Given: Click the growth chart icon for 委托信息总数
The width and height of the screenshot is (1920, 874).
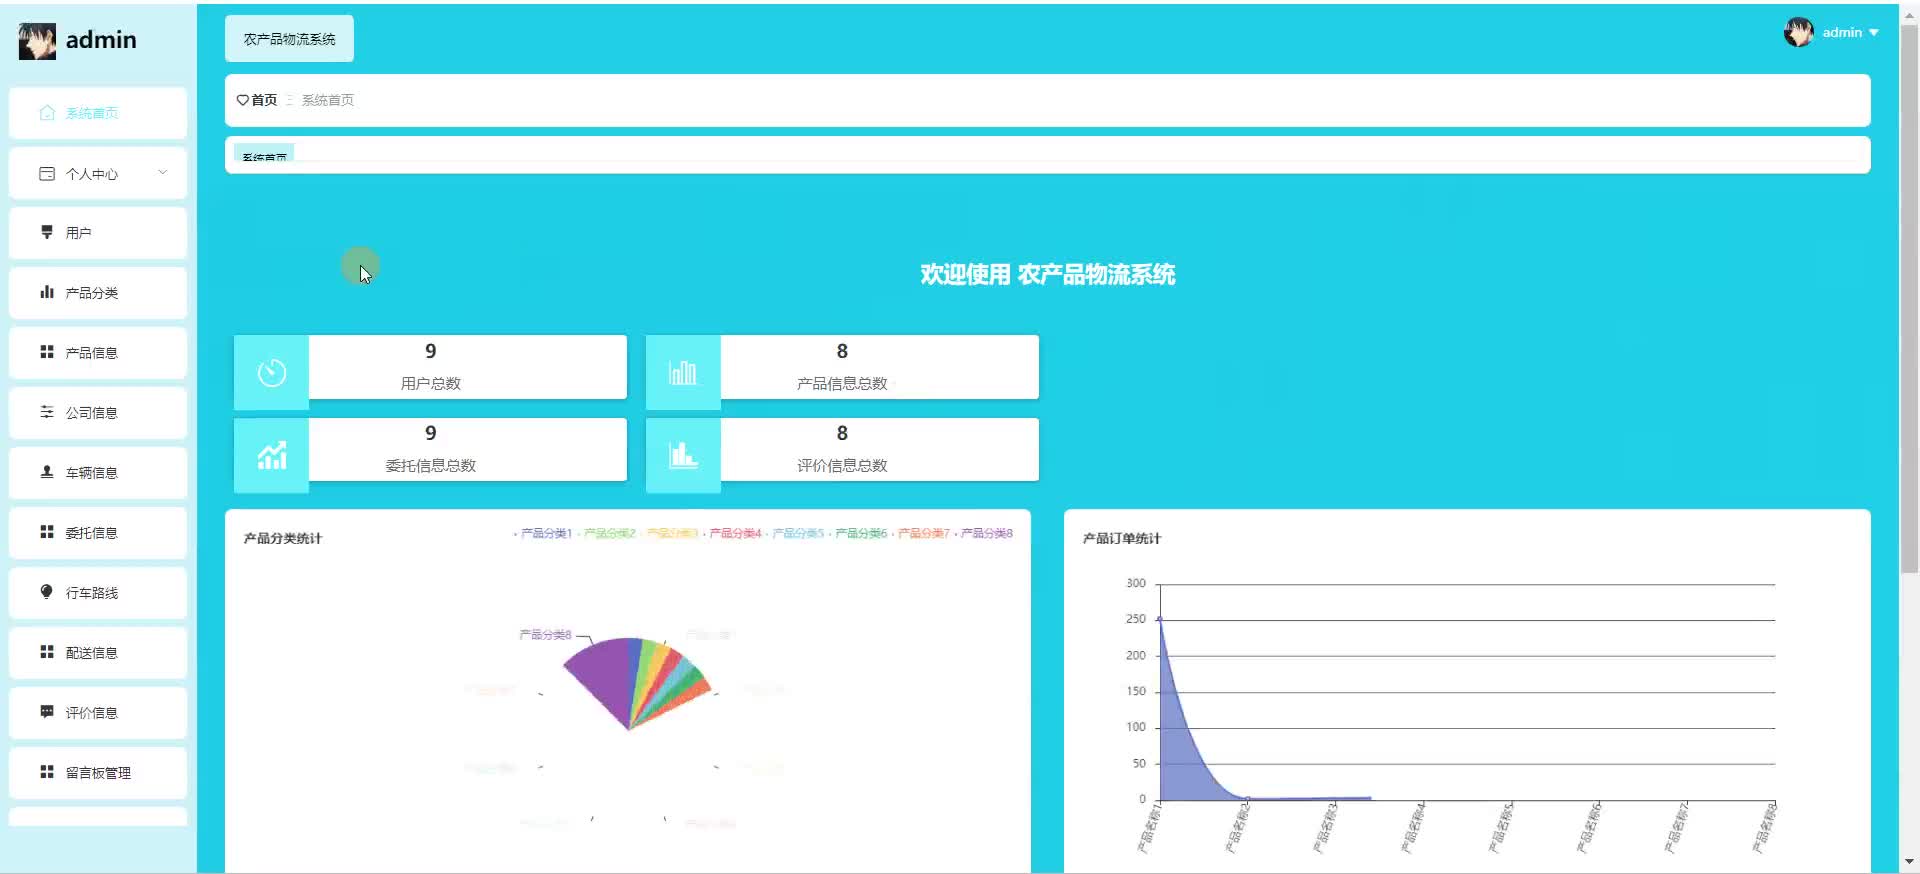Looking at the screenshot, I should tap(271, 455).
